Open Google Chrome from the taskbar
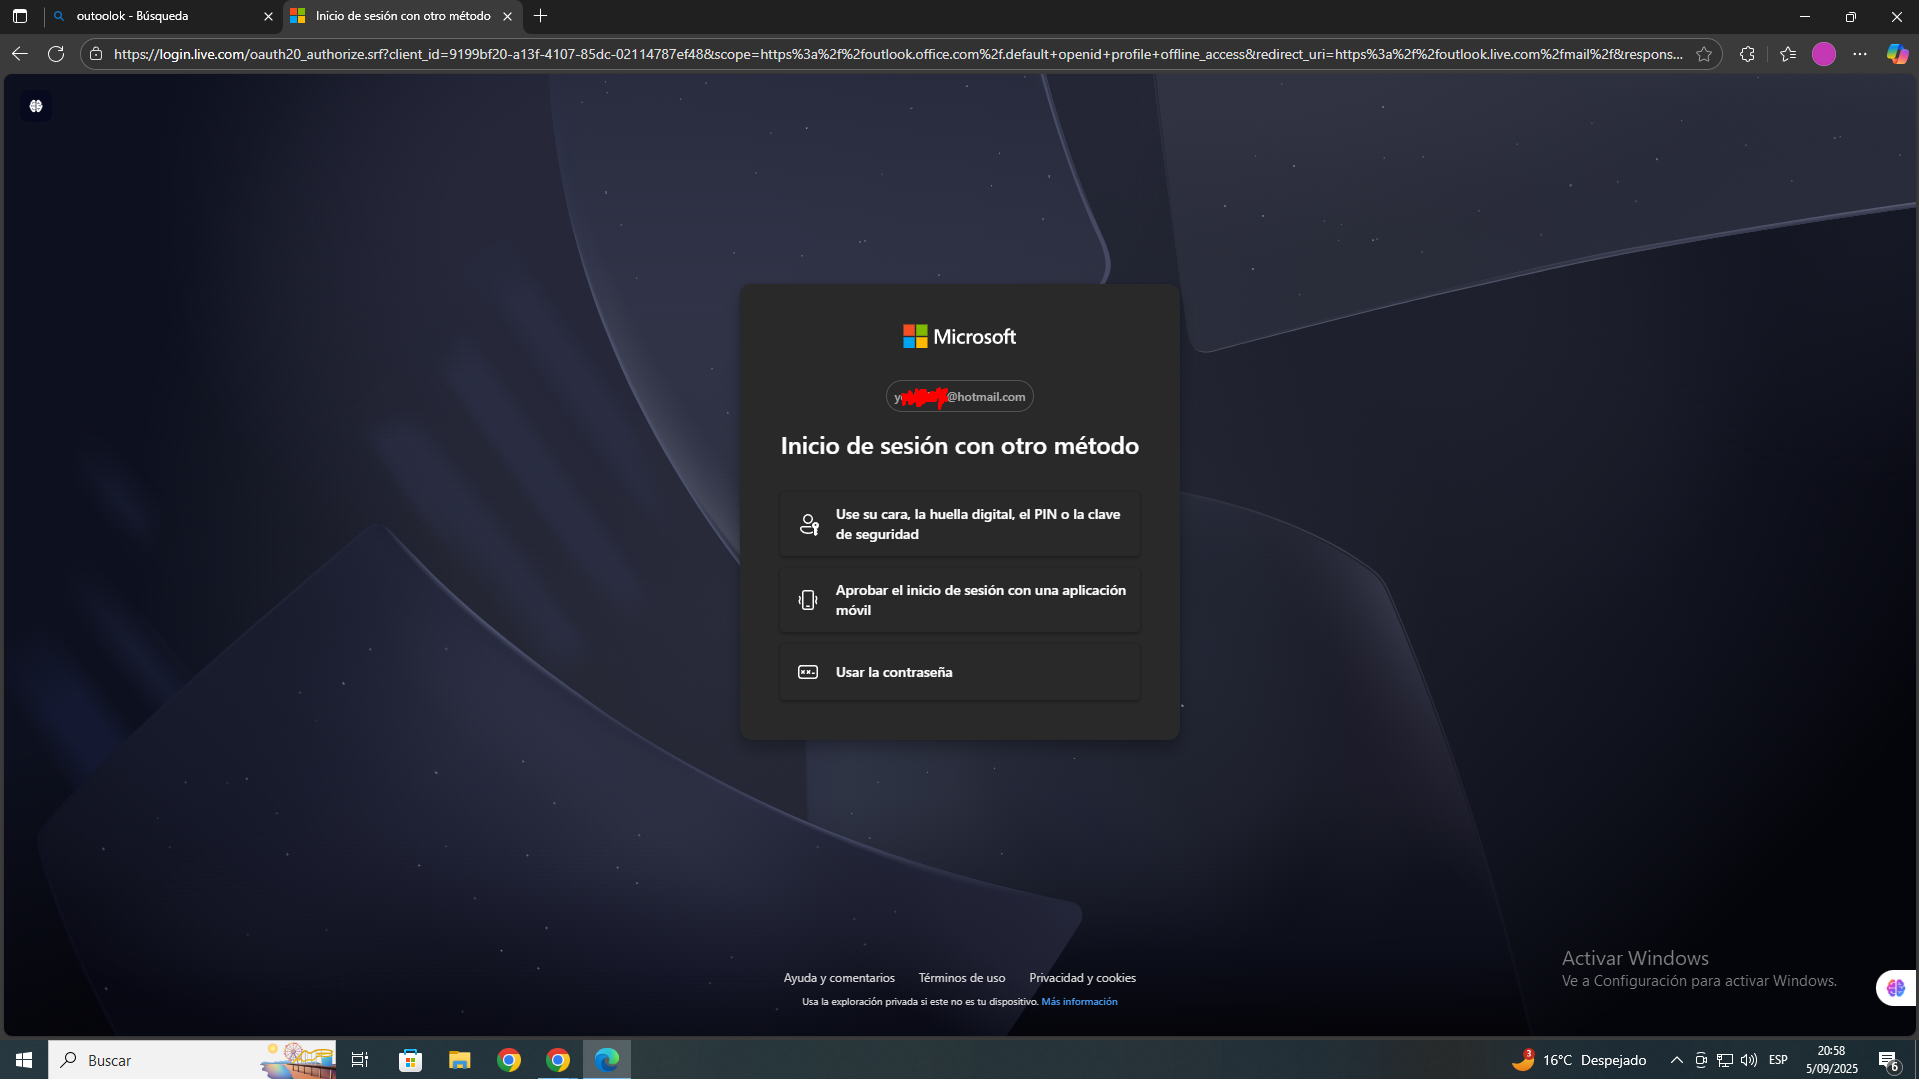Viewport: 1919px width, 1079px height. pyautogui.click(x=509, y=1059)
